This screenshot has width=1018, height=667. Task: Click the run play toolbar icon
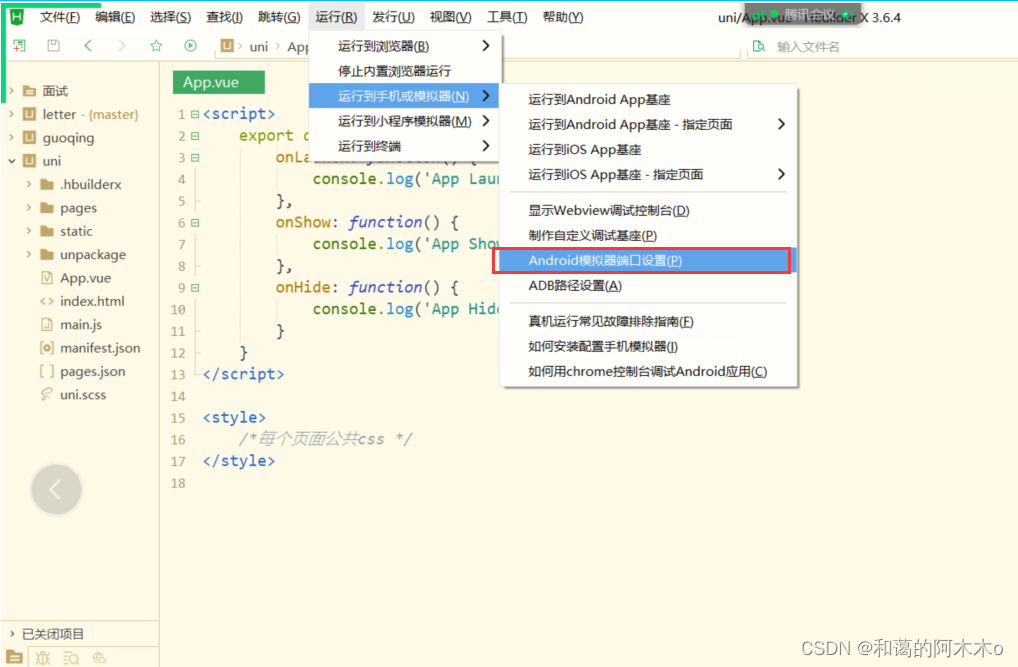pos(190,45)
